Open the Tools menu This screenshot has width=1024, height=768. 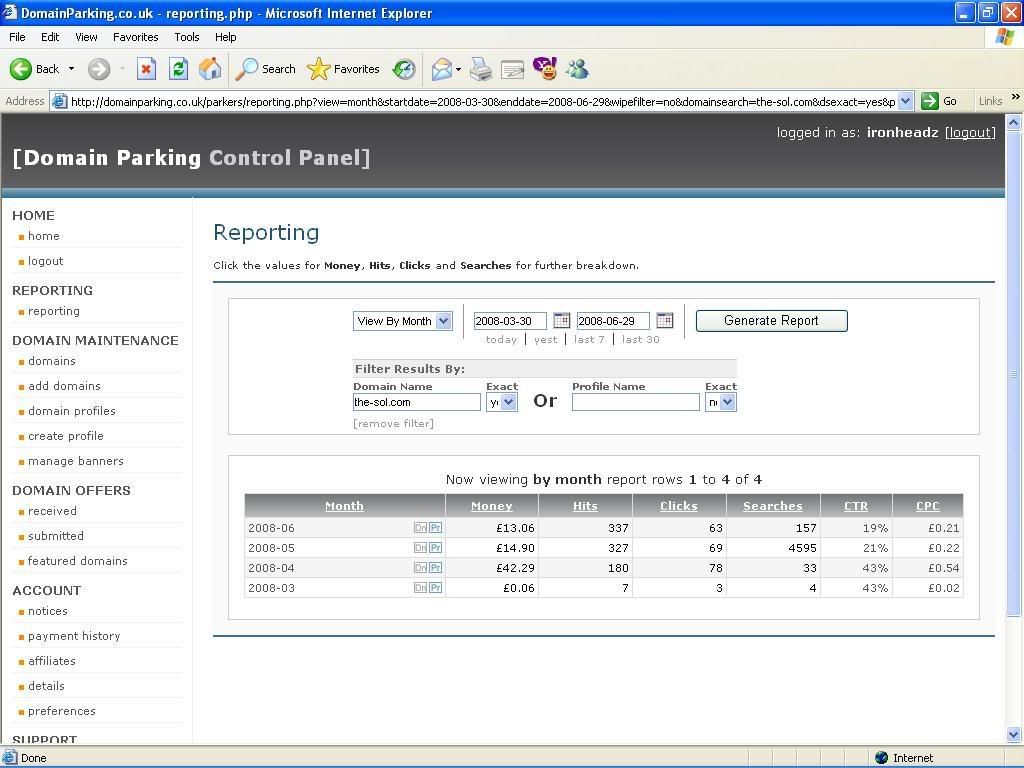pyautogui.click(x=187, y=37)
